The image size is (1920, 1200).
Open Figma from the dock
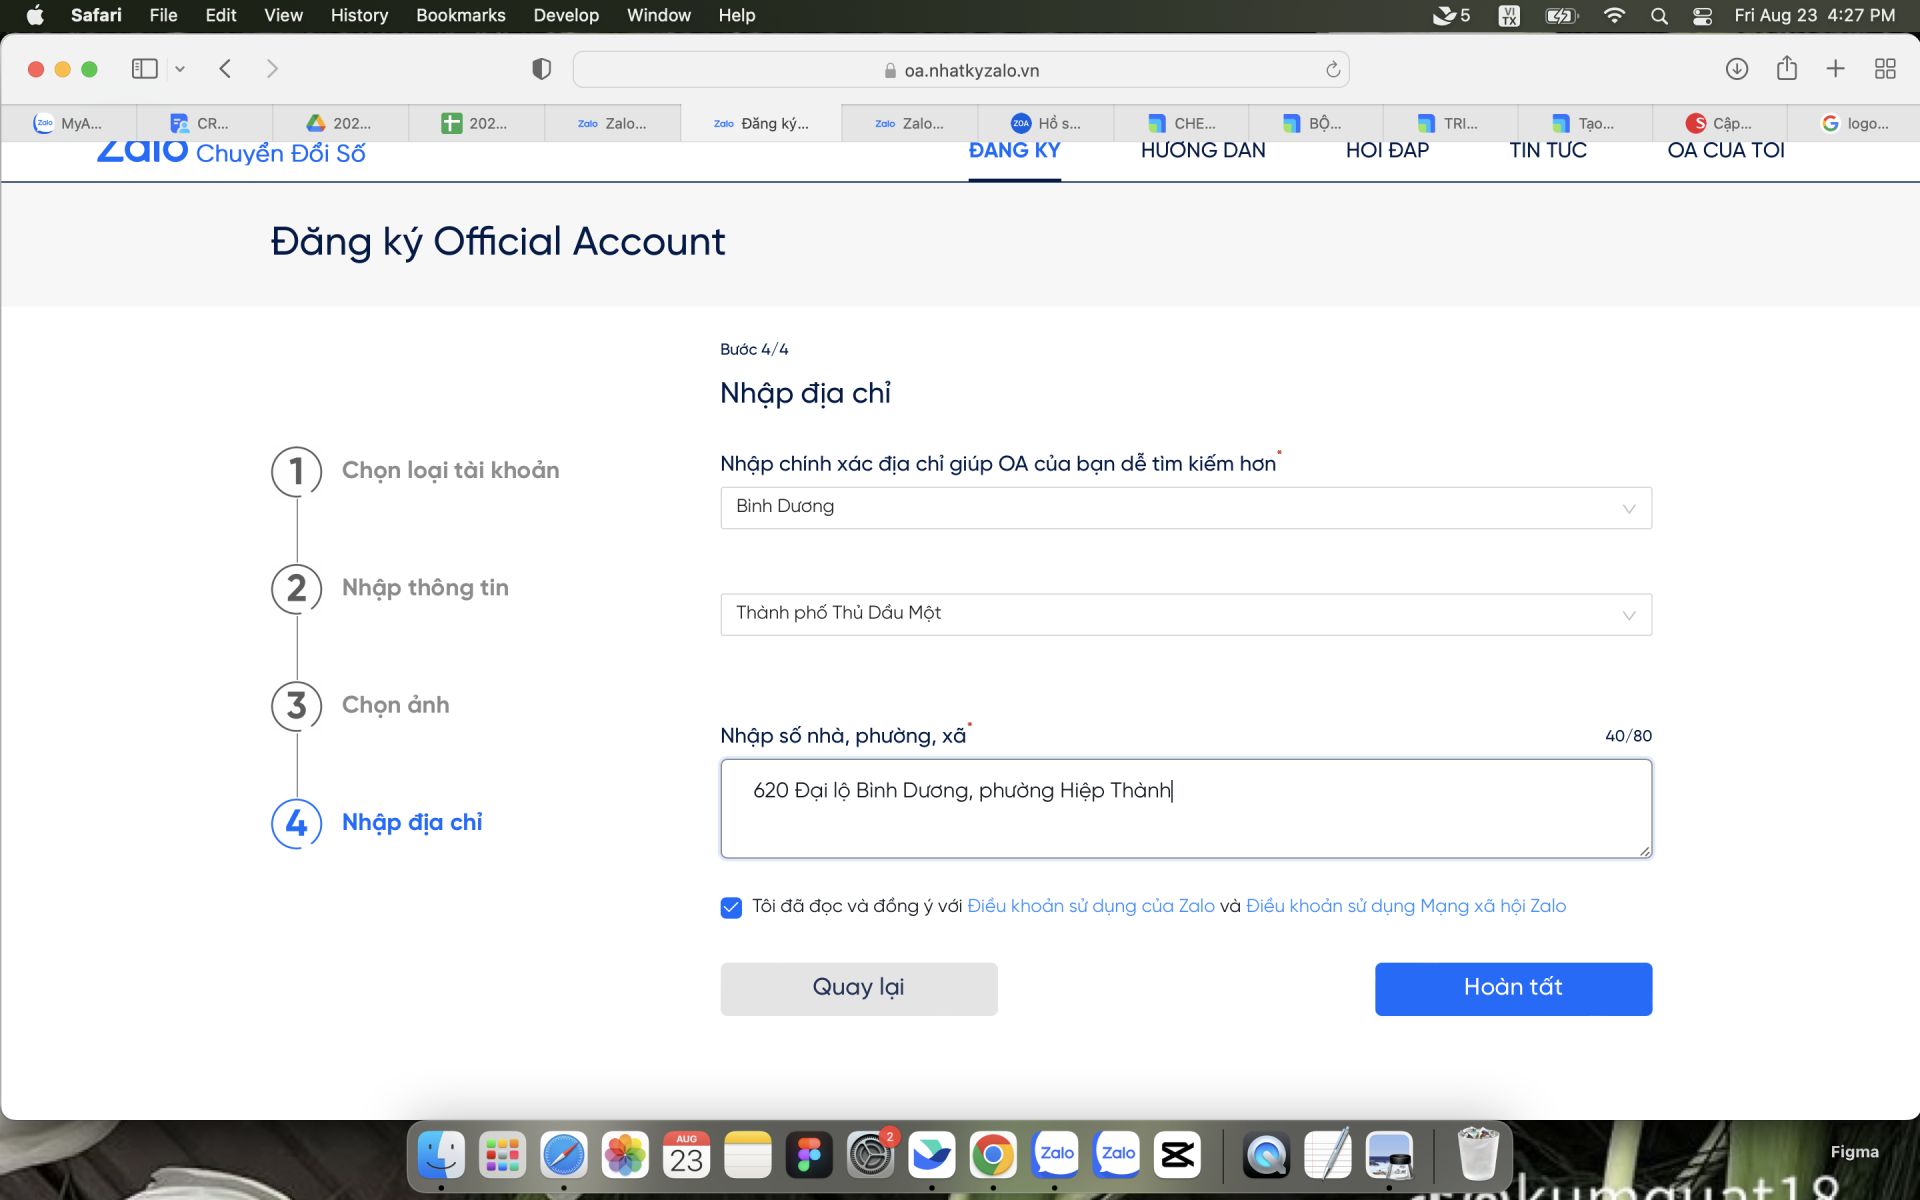808,1155
